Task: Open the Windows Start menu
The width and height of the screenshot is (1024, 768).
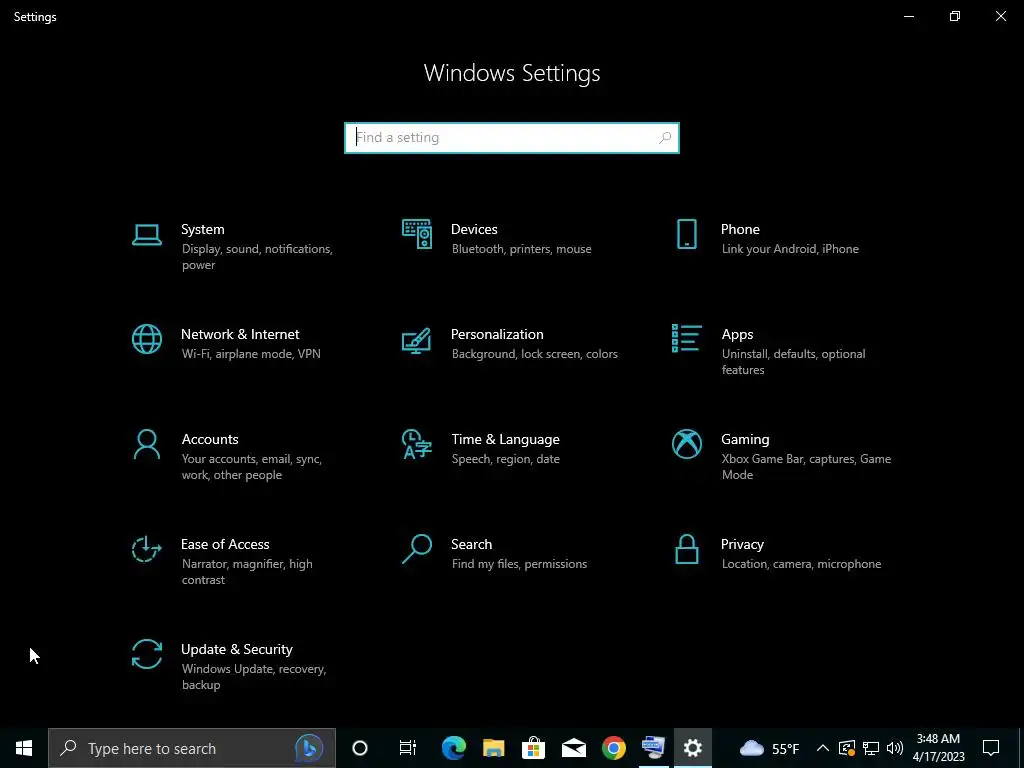Action: coord(24,748)
